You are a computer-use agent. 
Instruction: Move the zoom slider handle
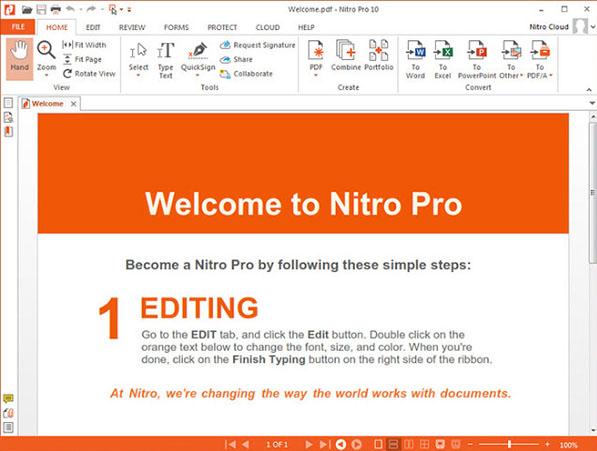(509, 444)
